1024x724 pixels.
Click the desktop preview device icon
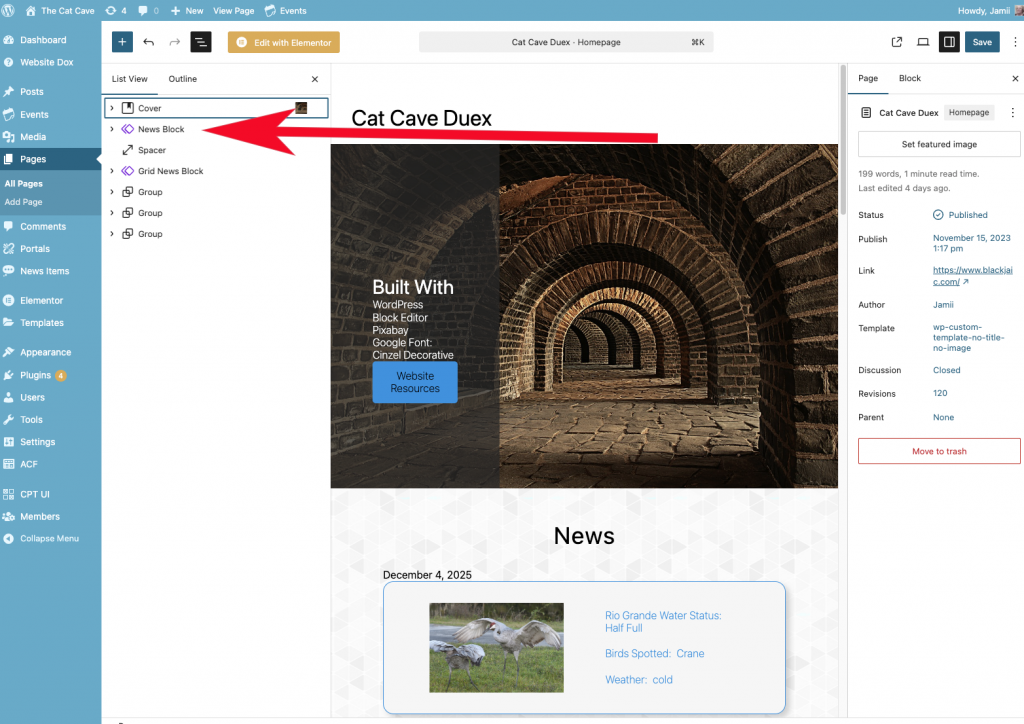click(922, 42)
